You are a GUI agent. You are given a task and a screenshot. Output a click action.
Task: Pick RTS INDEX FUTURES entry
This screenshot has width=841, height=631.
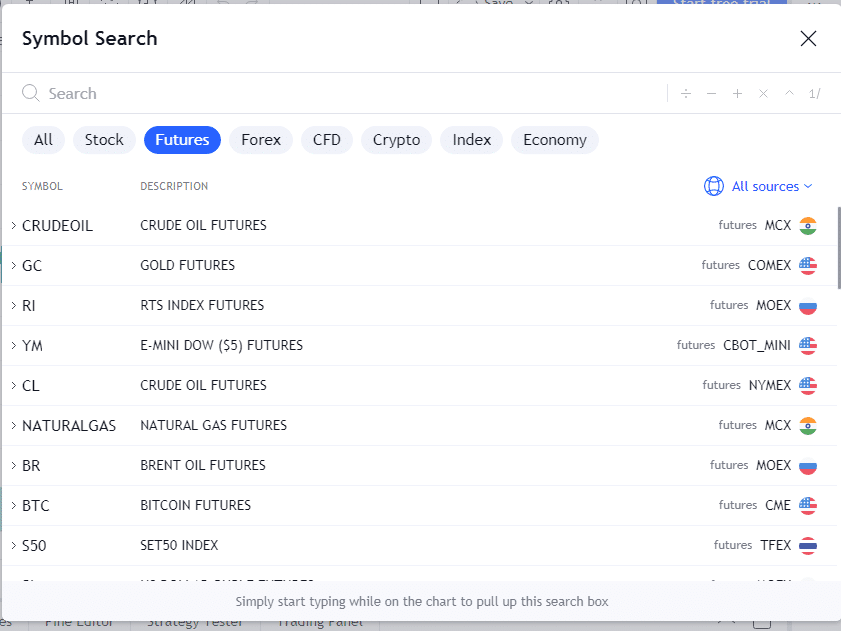[x=202, y=305]
